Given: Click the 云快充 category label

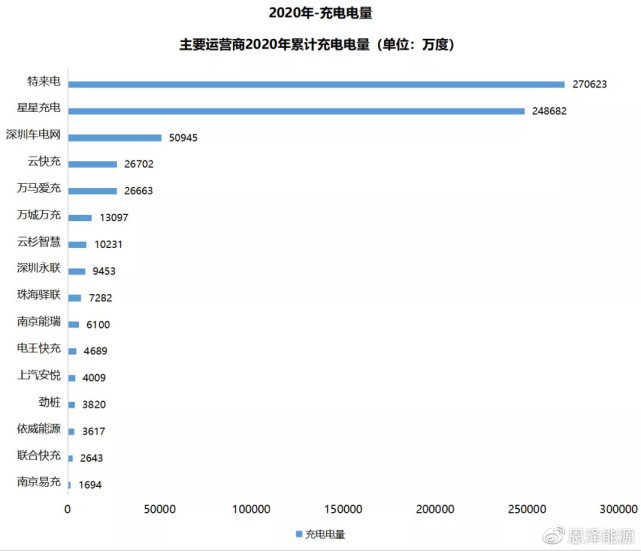Looking at the screenshot, I should coord(44,161).
